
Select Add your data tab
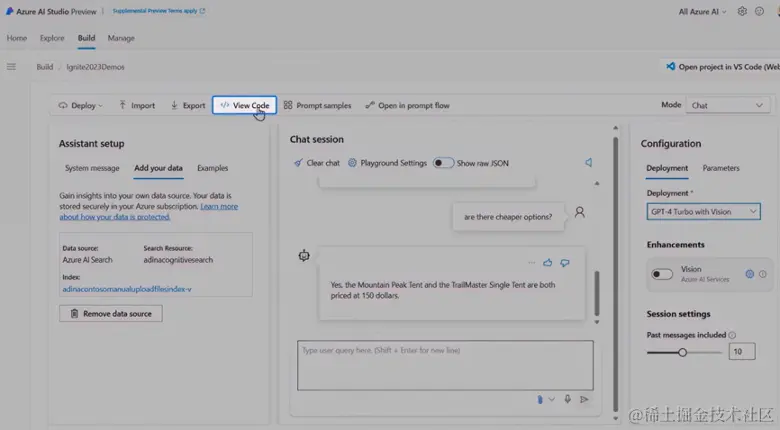[x=158, y=168]
